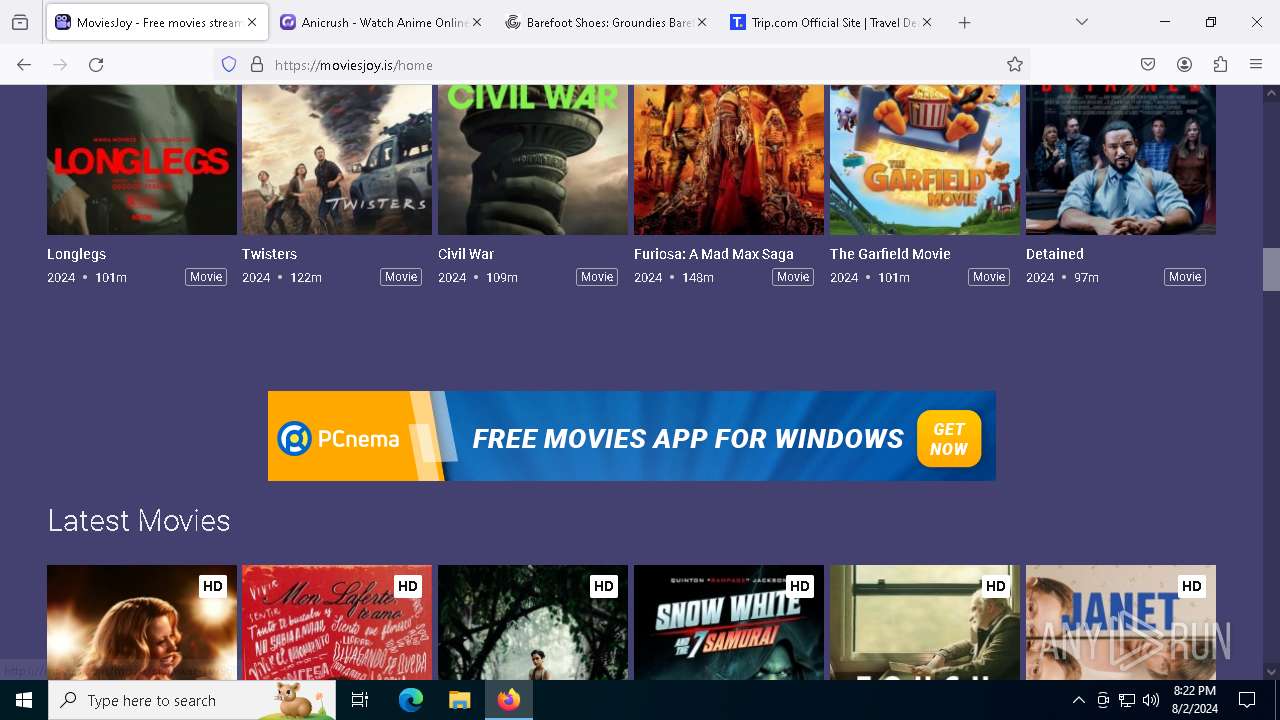Close the Trip.com tab

pos(927,22)
